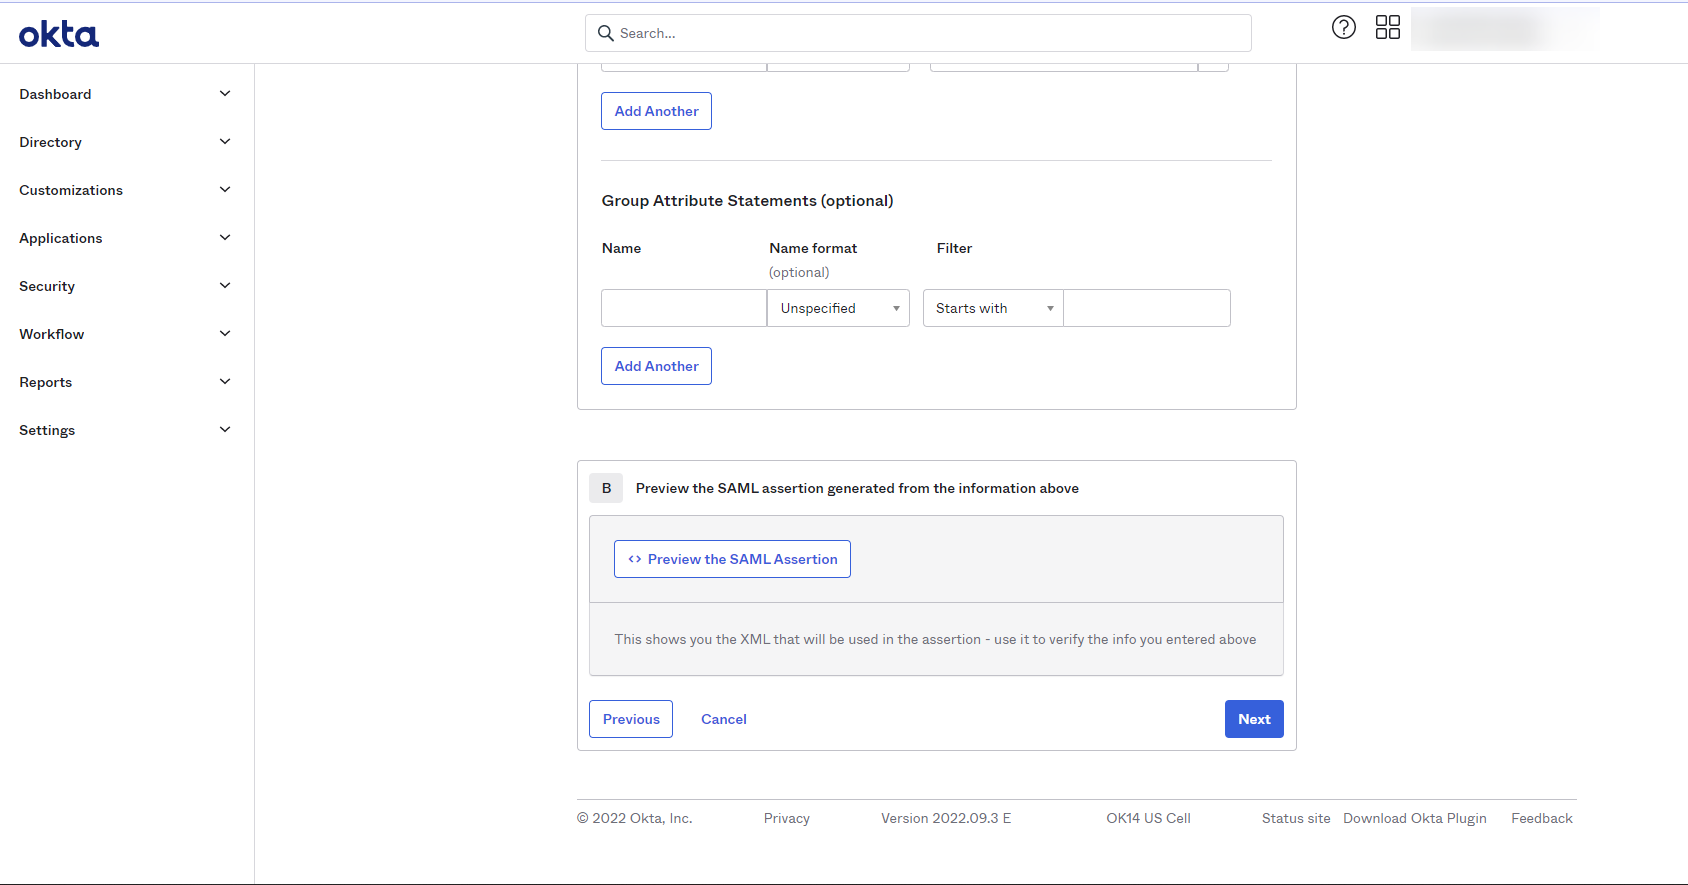The width and height of the screenshot is (1688, 885).
Task: Expand the Dashboard menu chevron
Action: [225, 94]
